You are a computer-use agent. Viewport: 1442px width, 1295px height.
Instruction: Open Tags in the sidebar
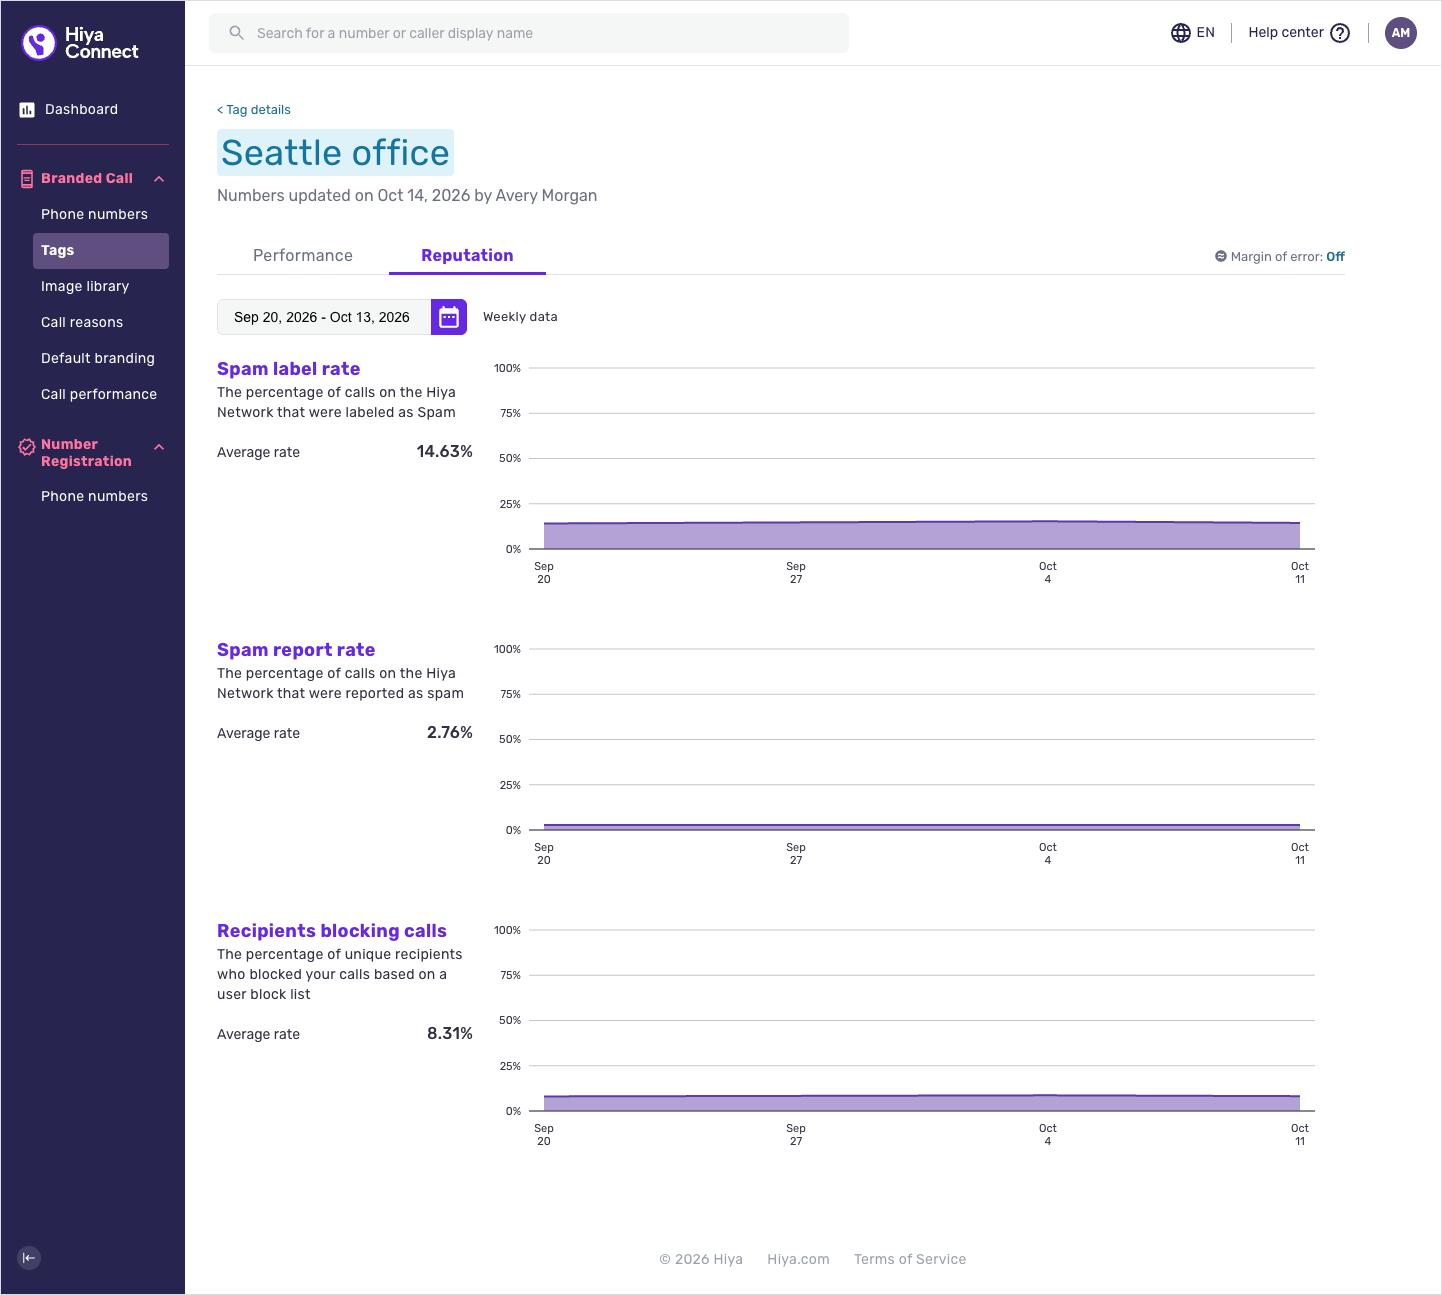point(101,251)
